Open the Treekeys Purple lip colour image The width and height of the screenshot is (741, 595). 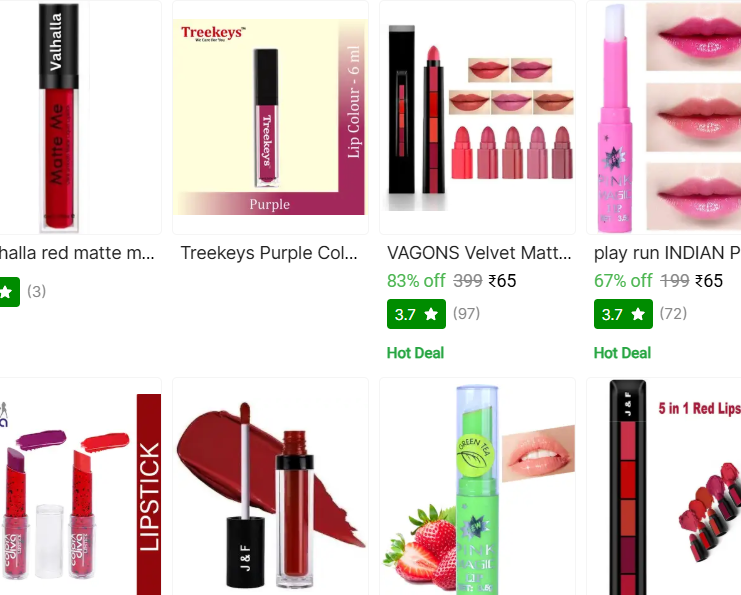(270, 117)
